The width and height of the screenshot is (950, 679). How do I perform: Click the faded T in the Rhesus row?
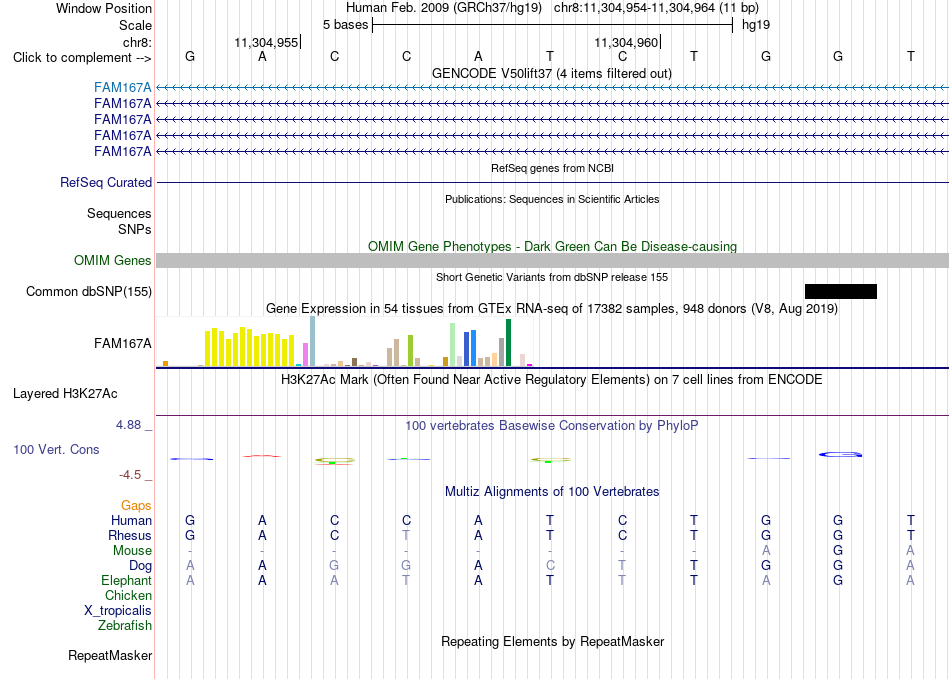406,535
